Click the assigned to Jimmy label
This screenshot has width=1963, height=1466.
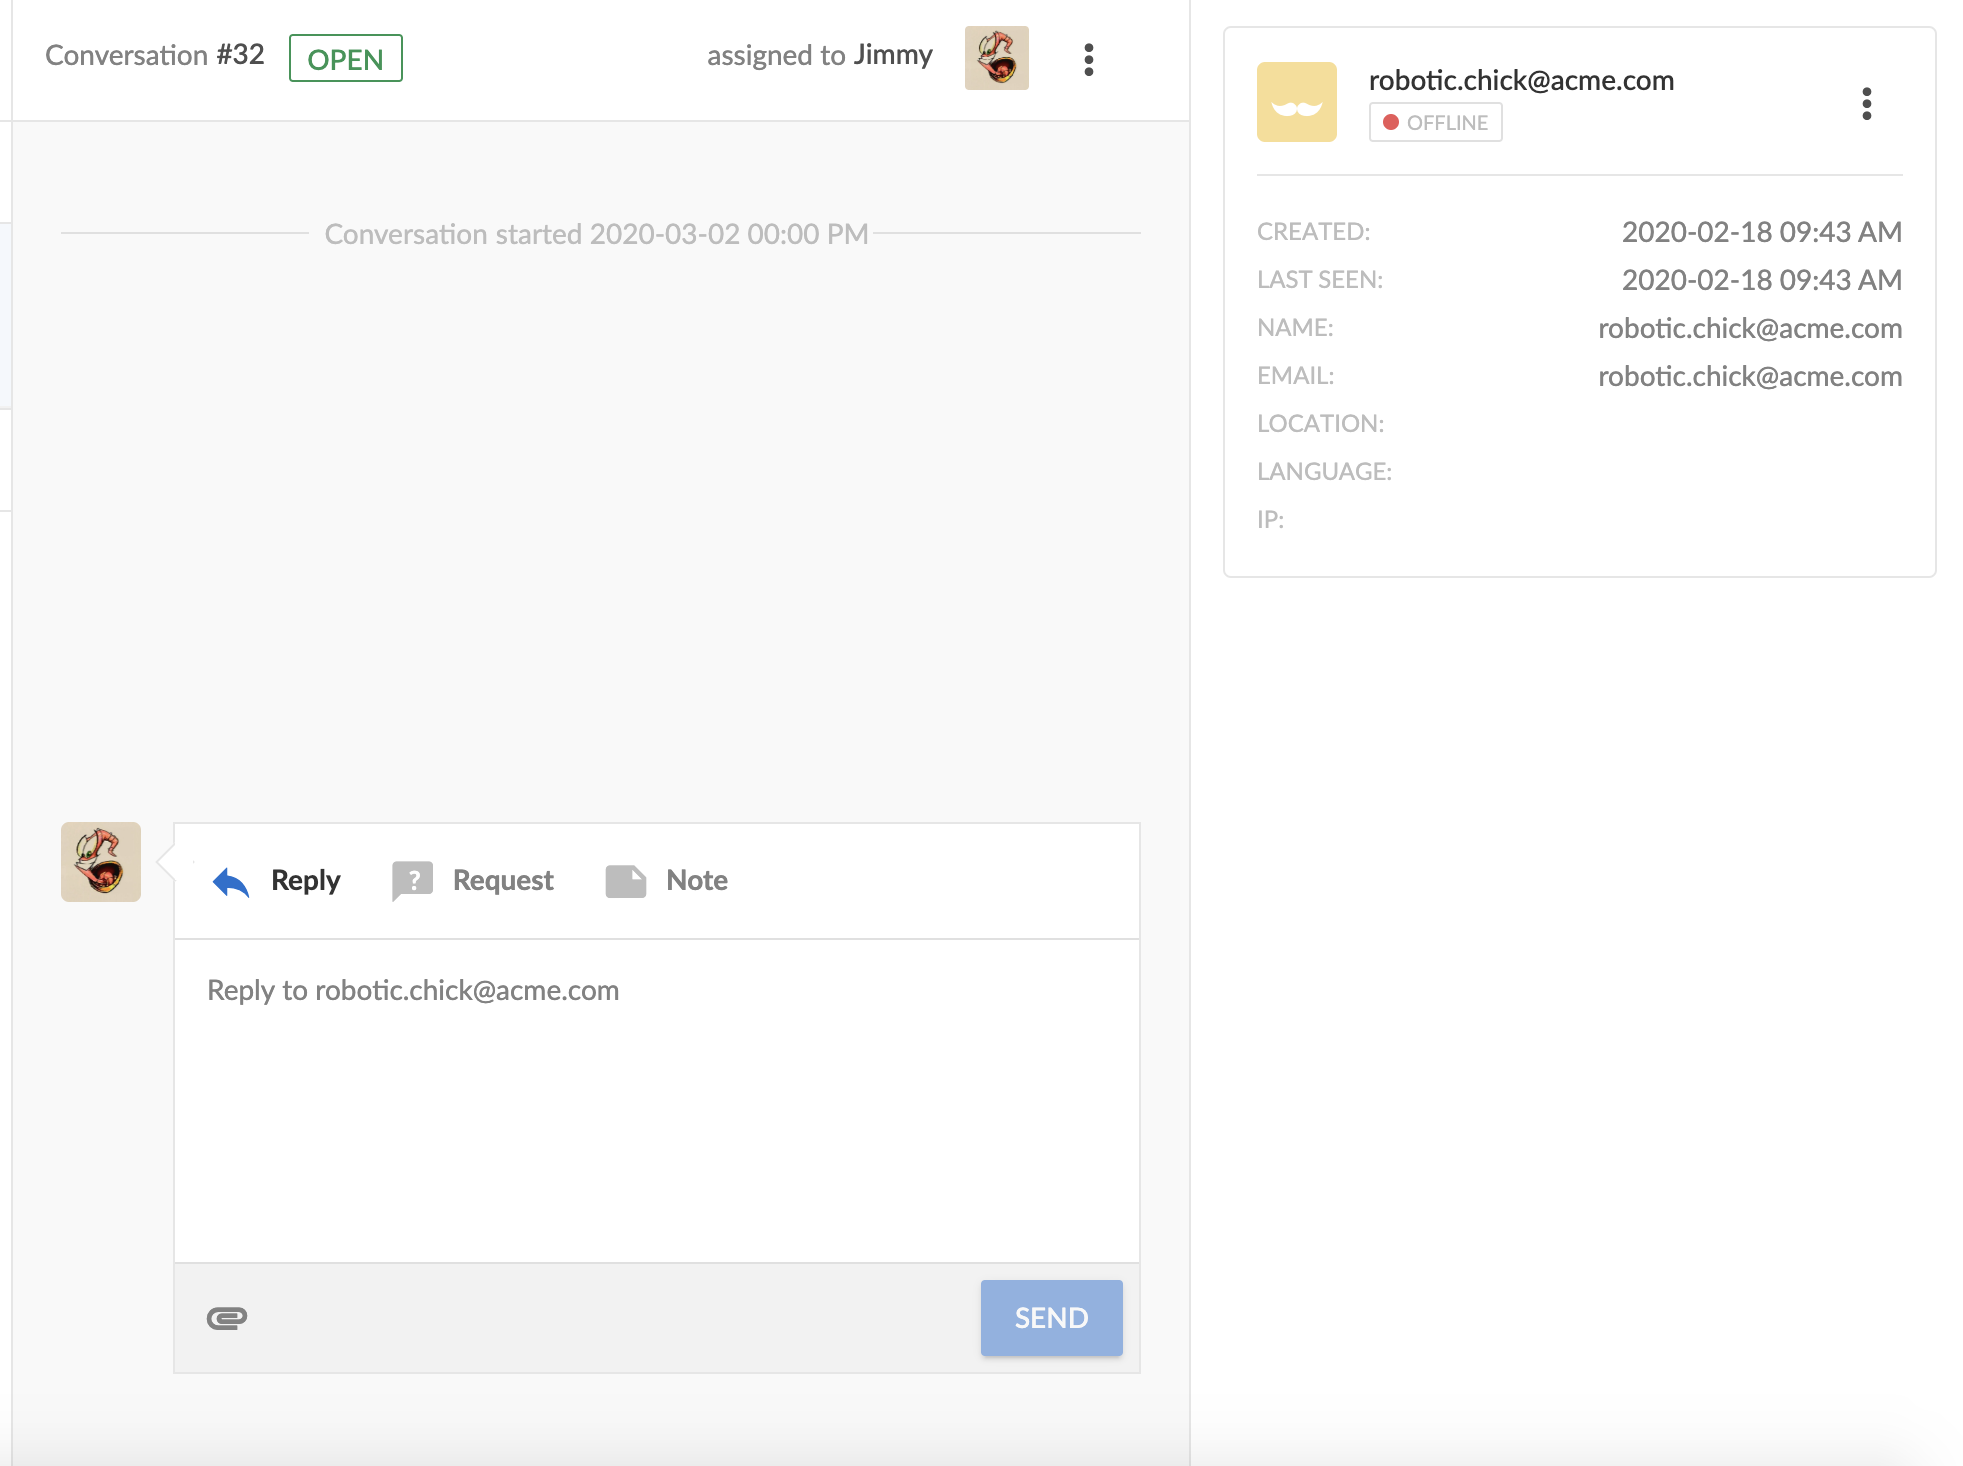coord(819,56)
